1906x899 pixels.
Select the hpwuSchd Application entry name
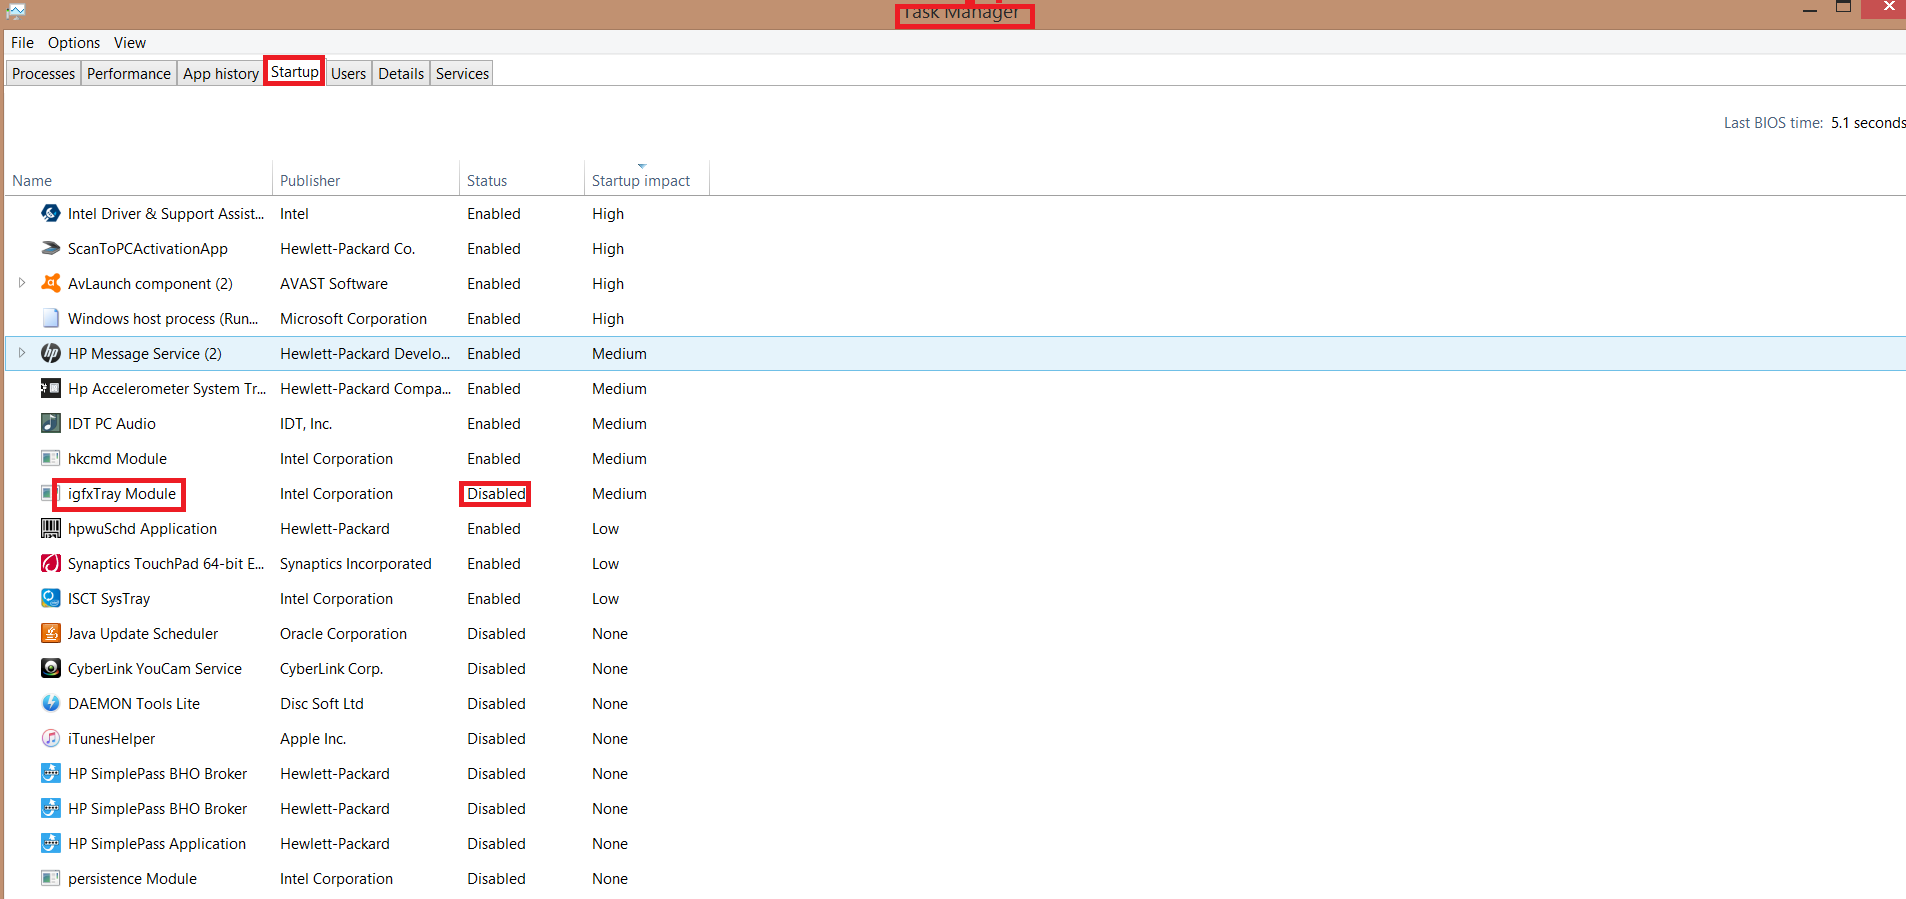pyautogui.click(x=142, y=529)
